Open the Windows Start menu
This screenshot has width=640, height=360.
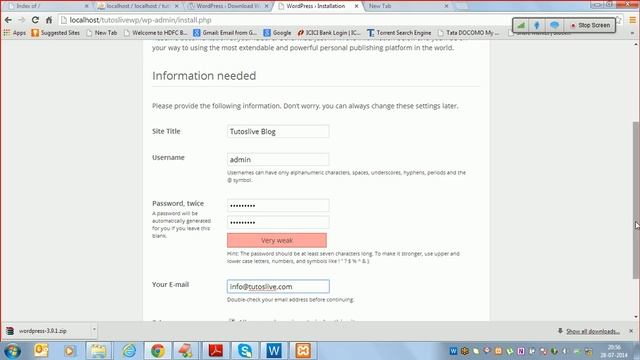click(12, 351)
